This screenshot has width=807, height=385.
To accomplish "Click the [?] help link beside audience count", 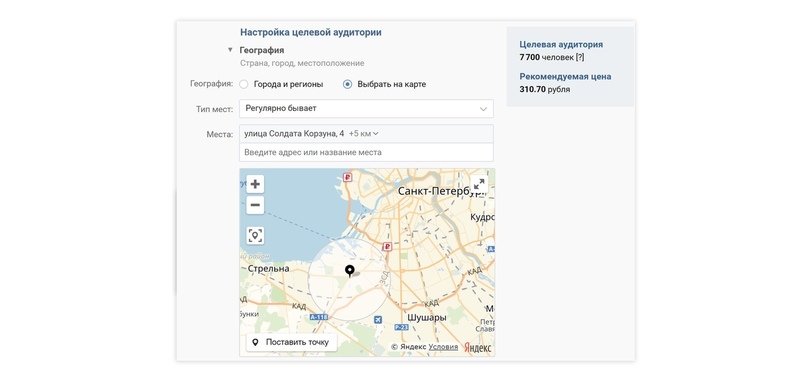I will [x=580, y=57].
